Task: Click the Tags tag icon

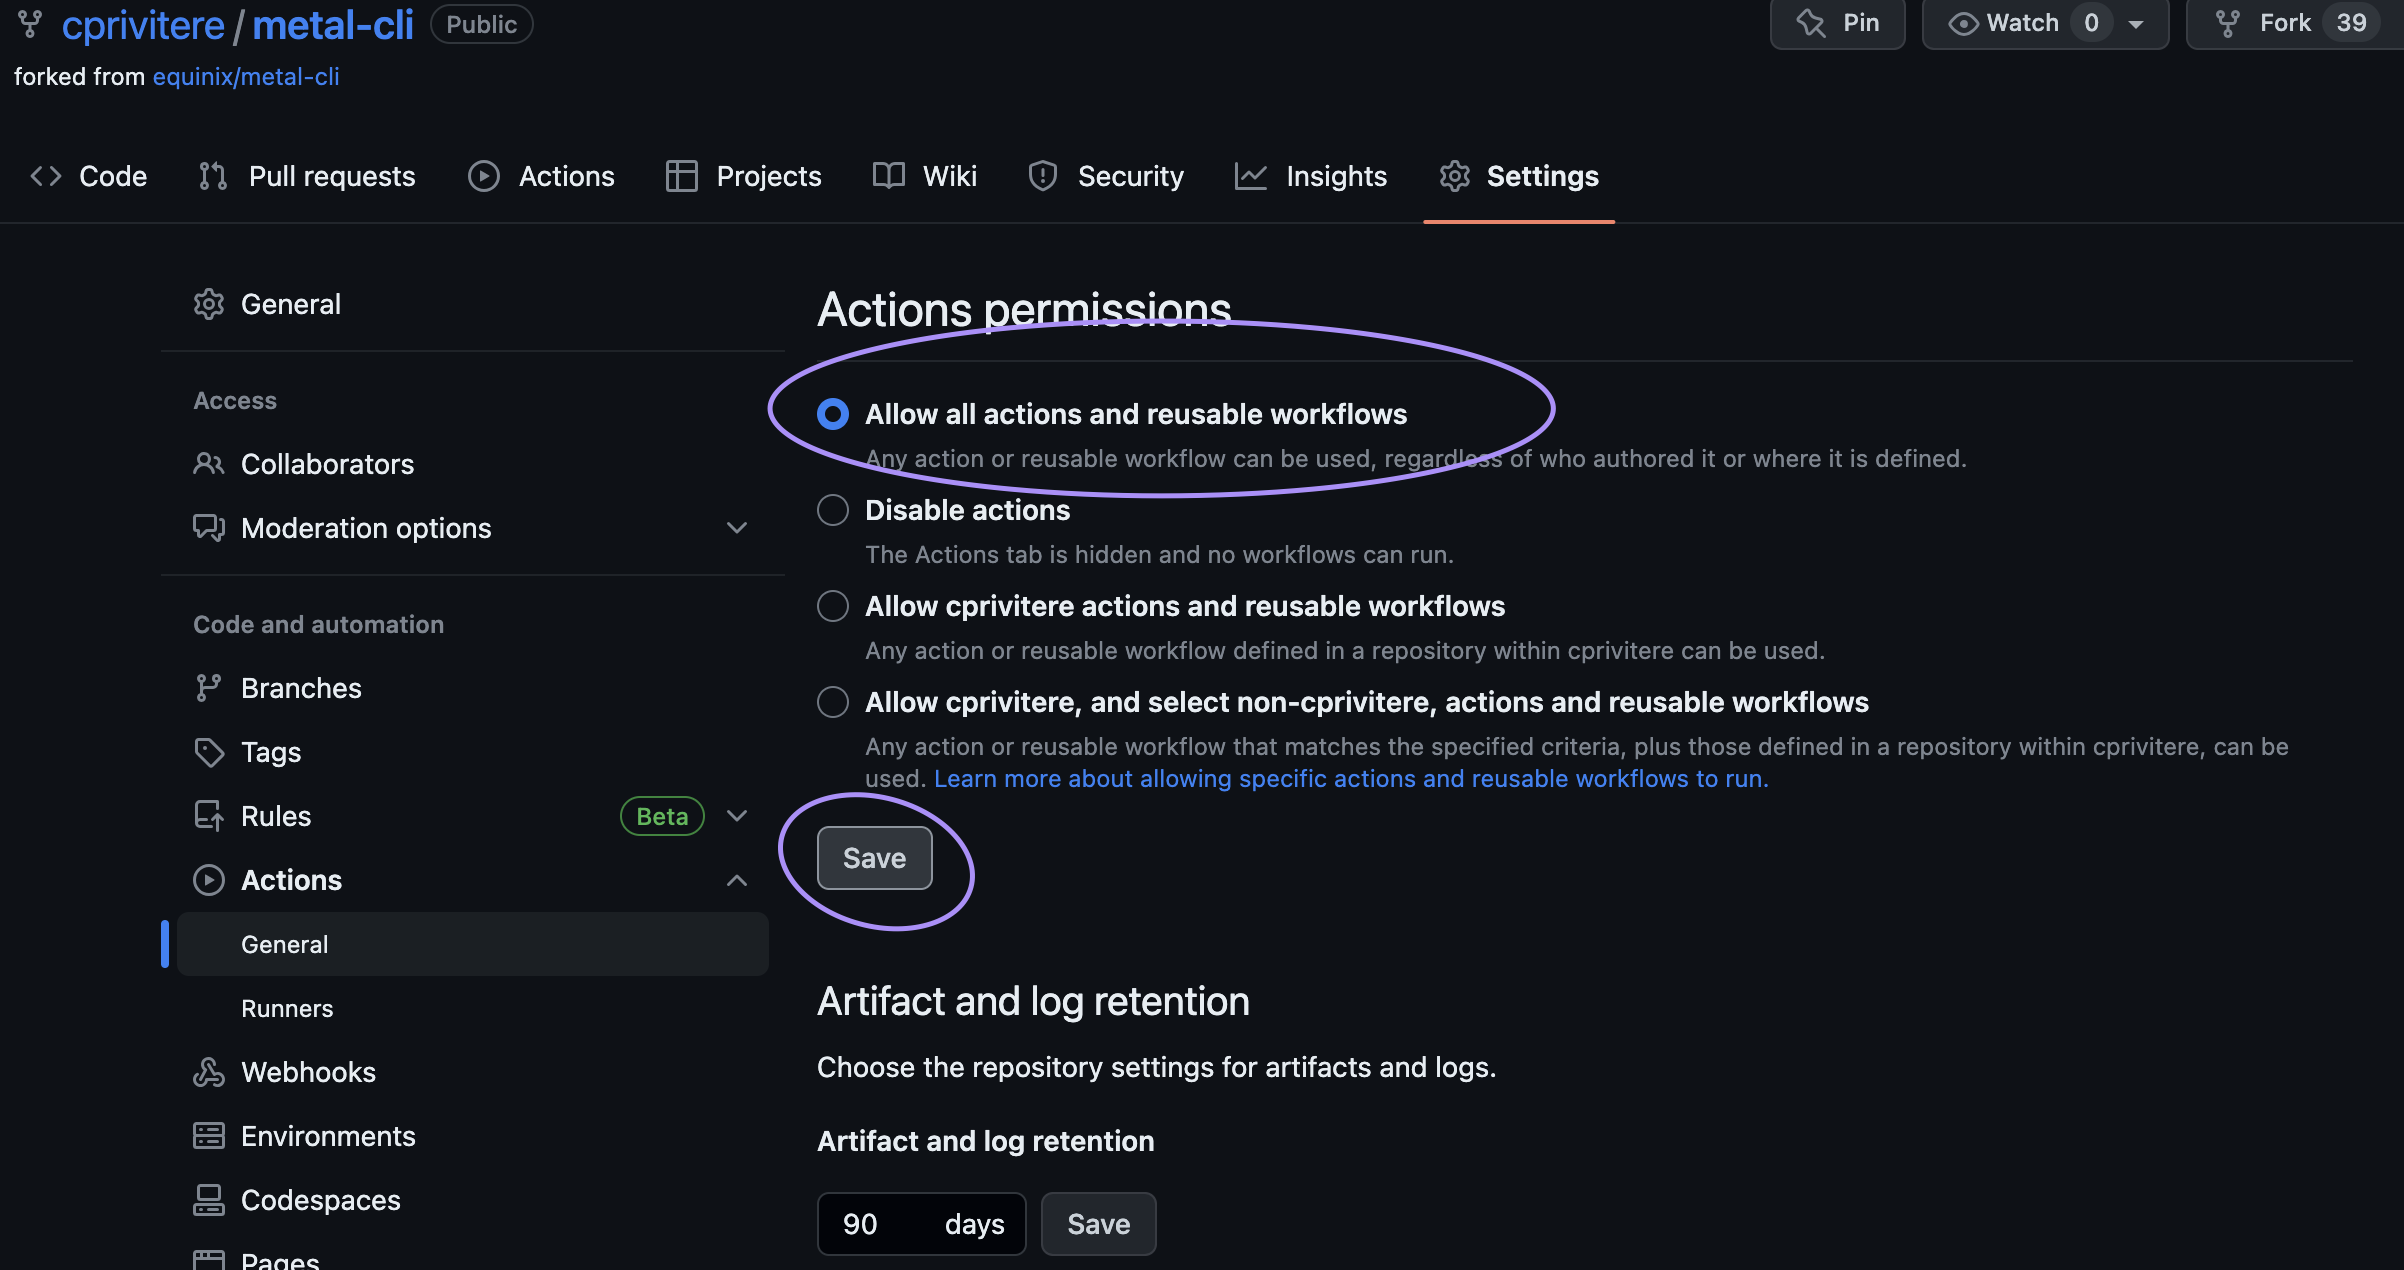Action: click(x=209, y=752)
